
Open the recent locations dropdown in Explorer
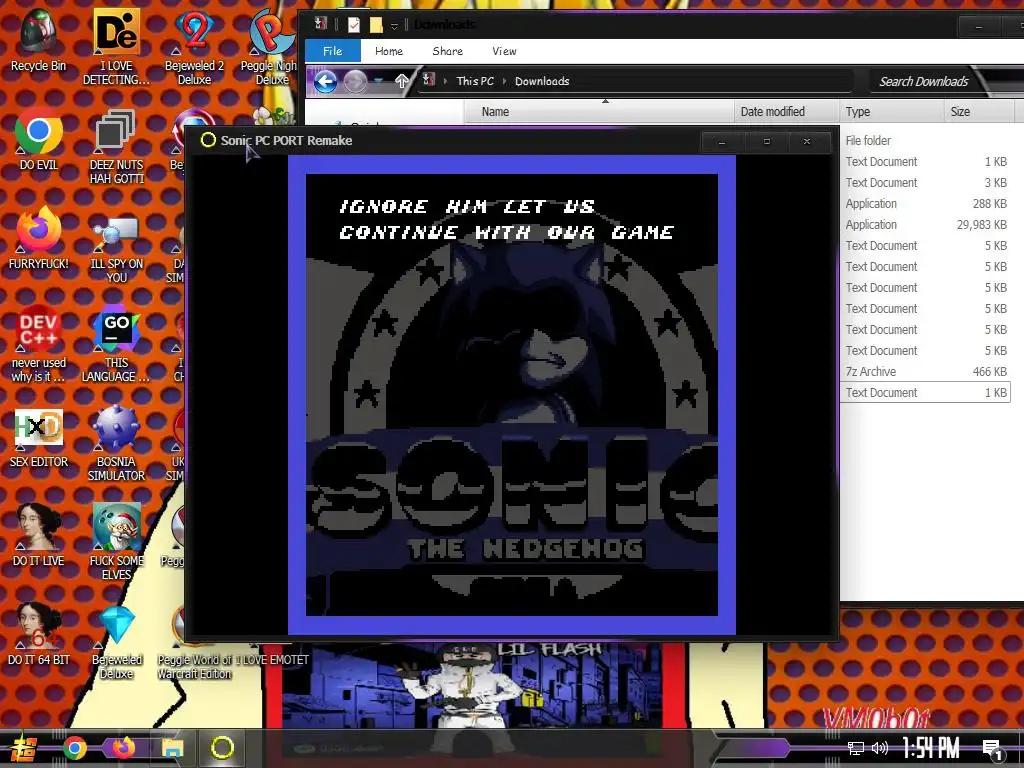pyautogui.click(x=379, y=82)
